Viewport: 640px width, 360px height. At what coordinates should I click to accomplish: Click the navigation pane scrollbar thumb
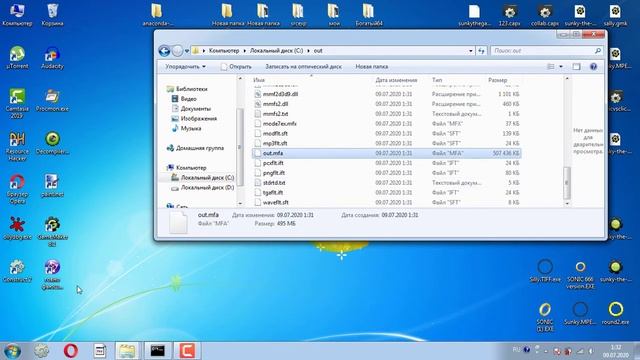(x=240, y=147)
